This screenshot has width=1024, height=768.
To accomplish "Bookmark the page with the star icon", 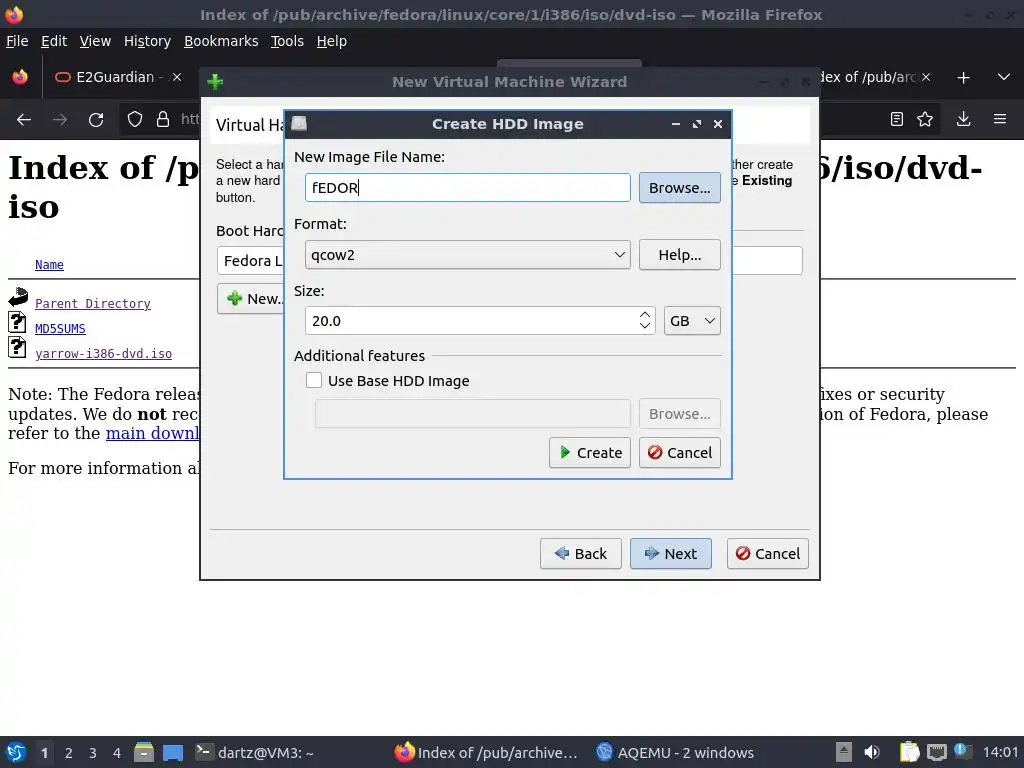I will (925, 119).
